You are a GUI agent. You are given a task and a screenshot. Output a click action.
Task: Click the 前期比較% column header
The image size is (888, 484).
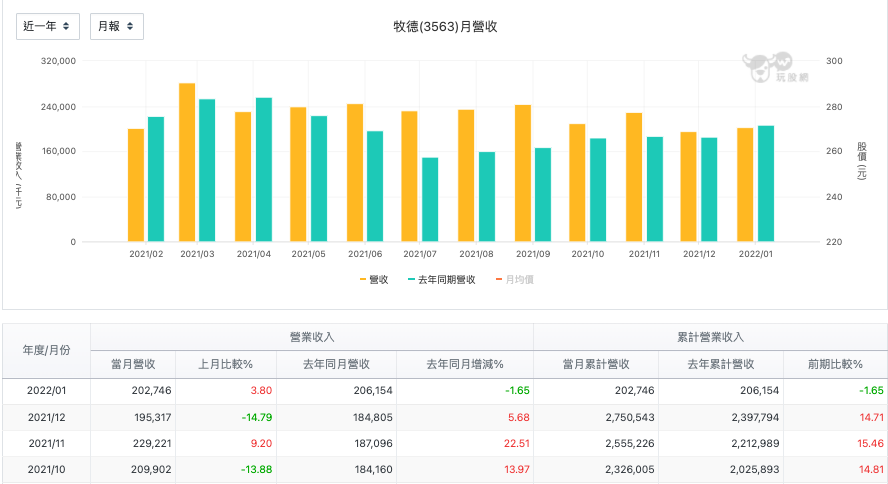pos(835,365)
